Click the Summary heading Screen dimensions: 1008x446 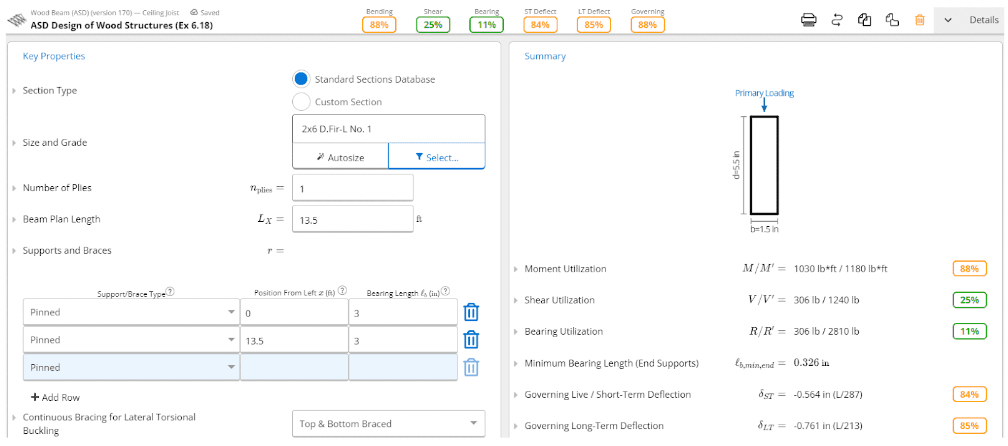(545, 56)
